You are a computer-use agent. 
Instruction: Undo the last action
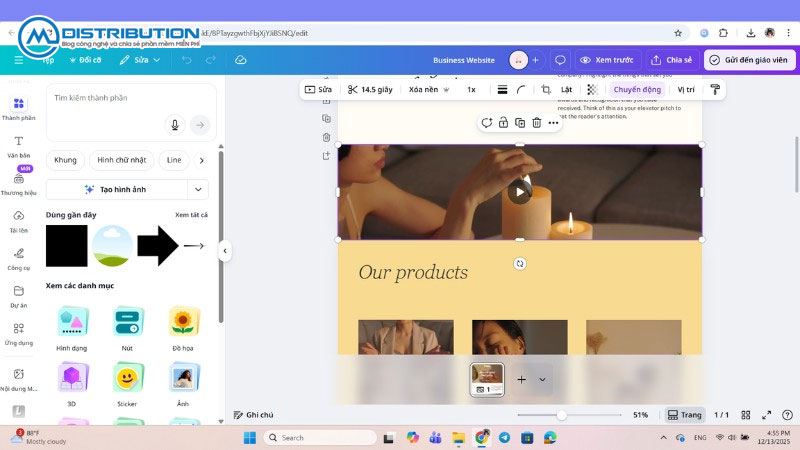coord(187,60)
